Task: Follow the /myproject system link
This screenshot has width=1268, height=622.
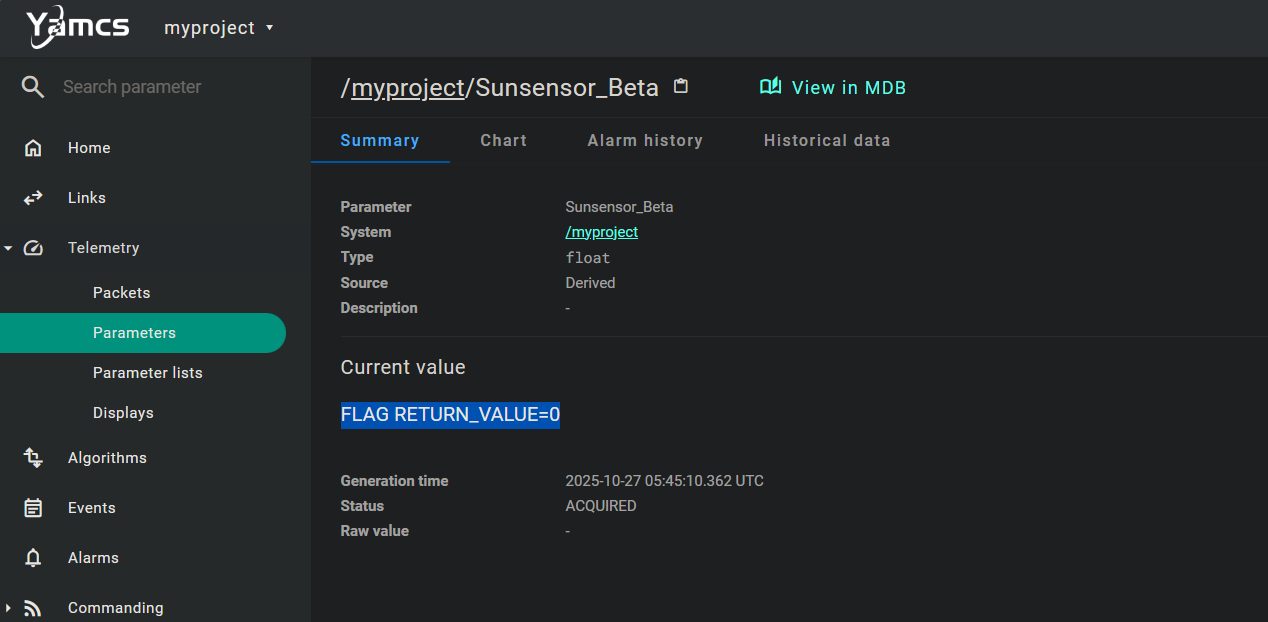Action: click(x=601, y=232)
